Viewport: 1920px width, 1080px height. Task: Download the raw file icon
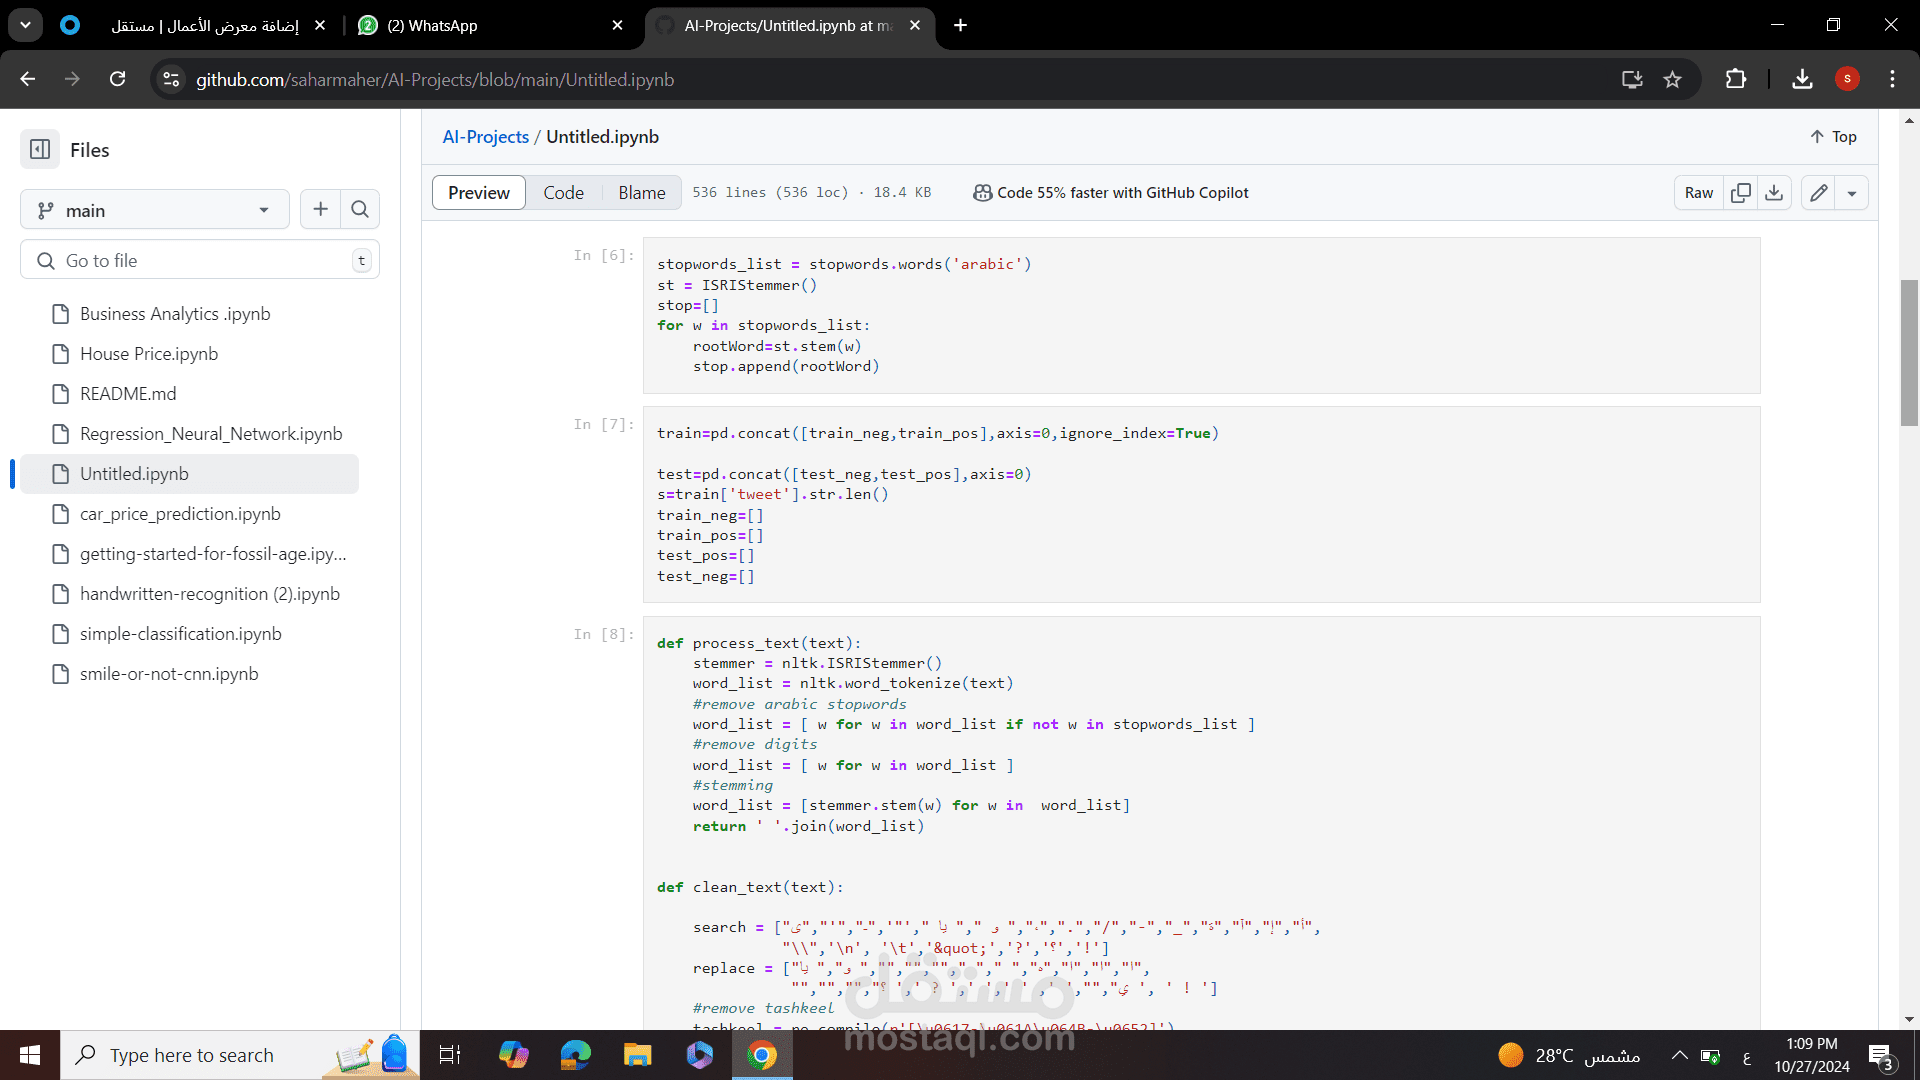[x=1774, y=193]
